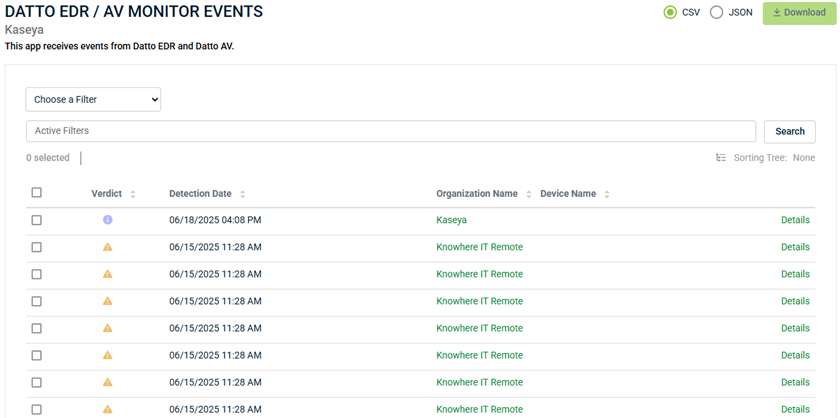Click the Download button

799,12
